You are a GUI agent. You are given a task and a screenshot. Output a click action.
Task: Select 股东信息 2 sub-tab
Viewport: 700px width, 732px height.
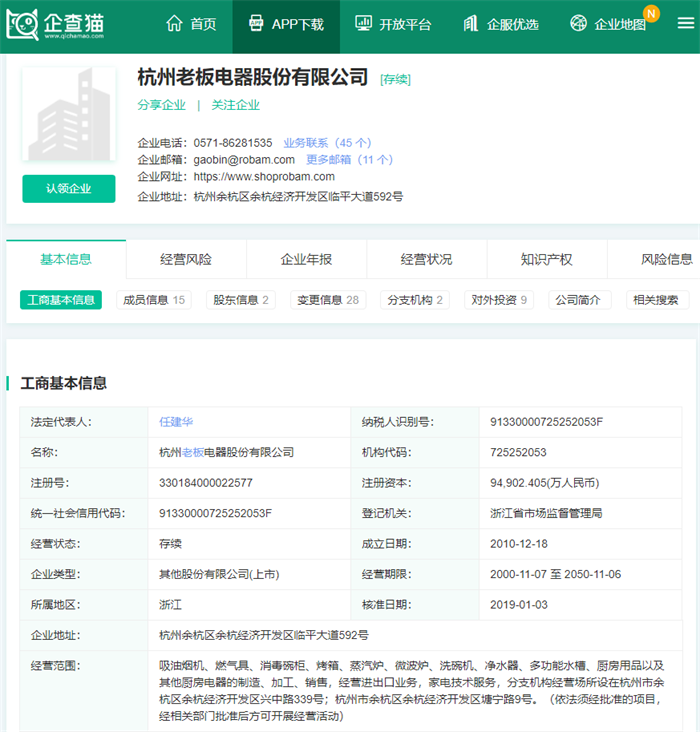coord(241,300)
